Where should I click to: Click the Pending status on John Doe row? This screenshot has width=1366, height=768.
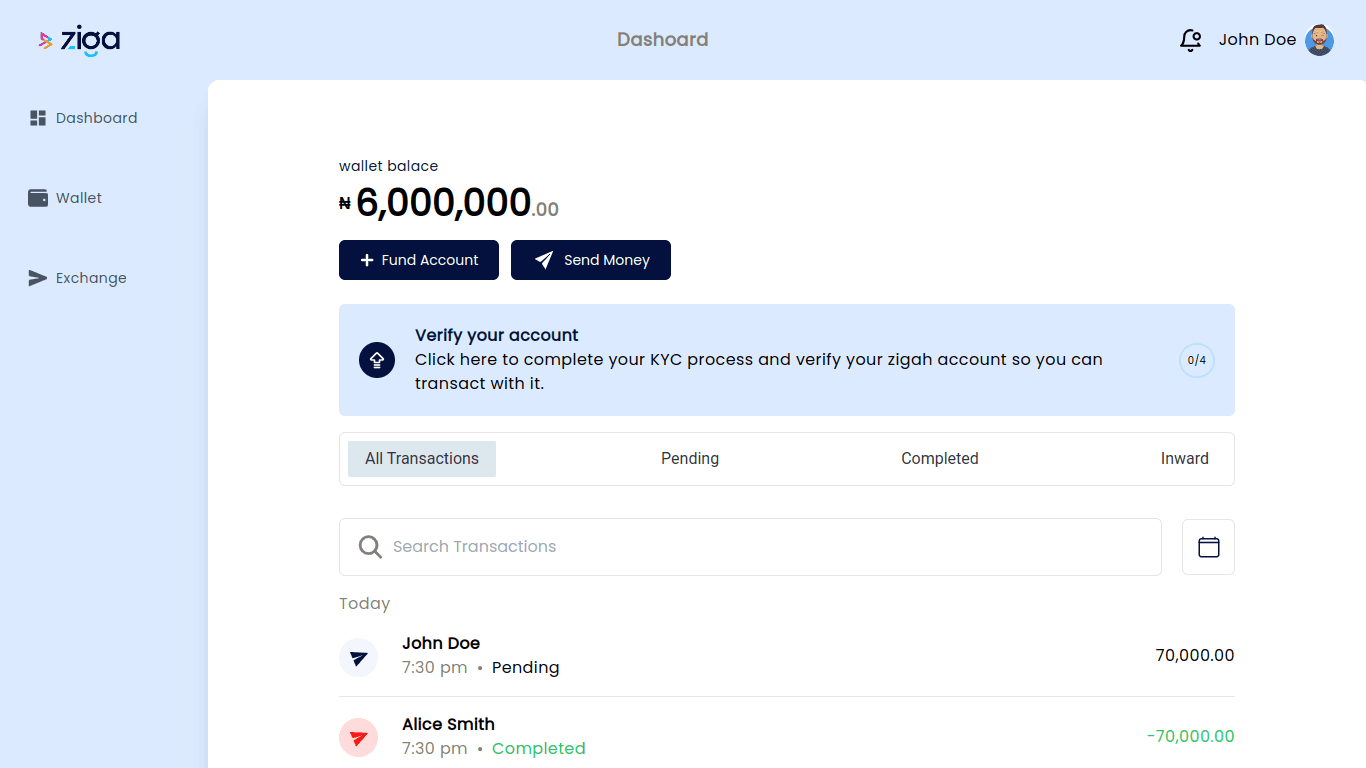coord(526,668)
